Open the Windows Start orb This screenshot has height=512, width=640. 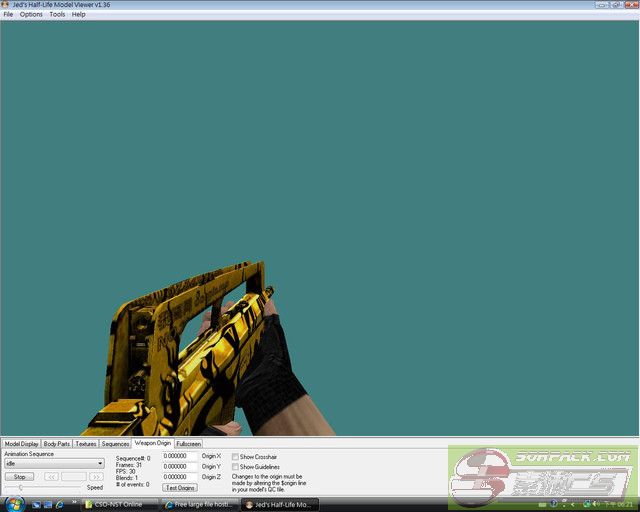pos(15,504)
